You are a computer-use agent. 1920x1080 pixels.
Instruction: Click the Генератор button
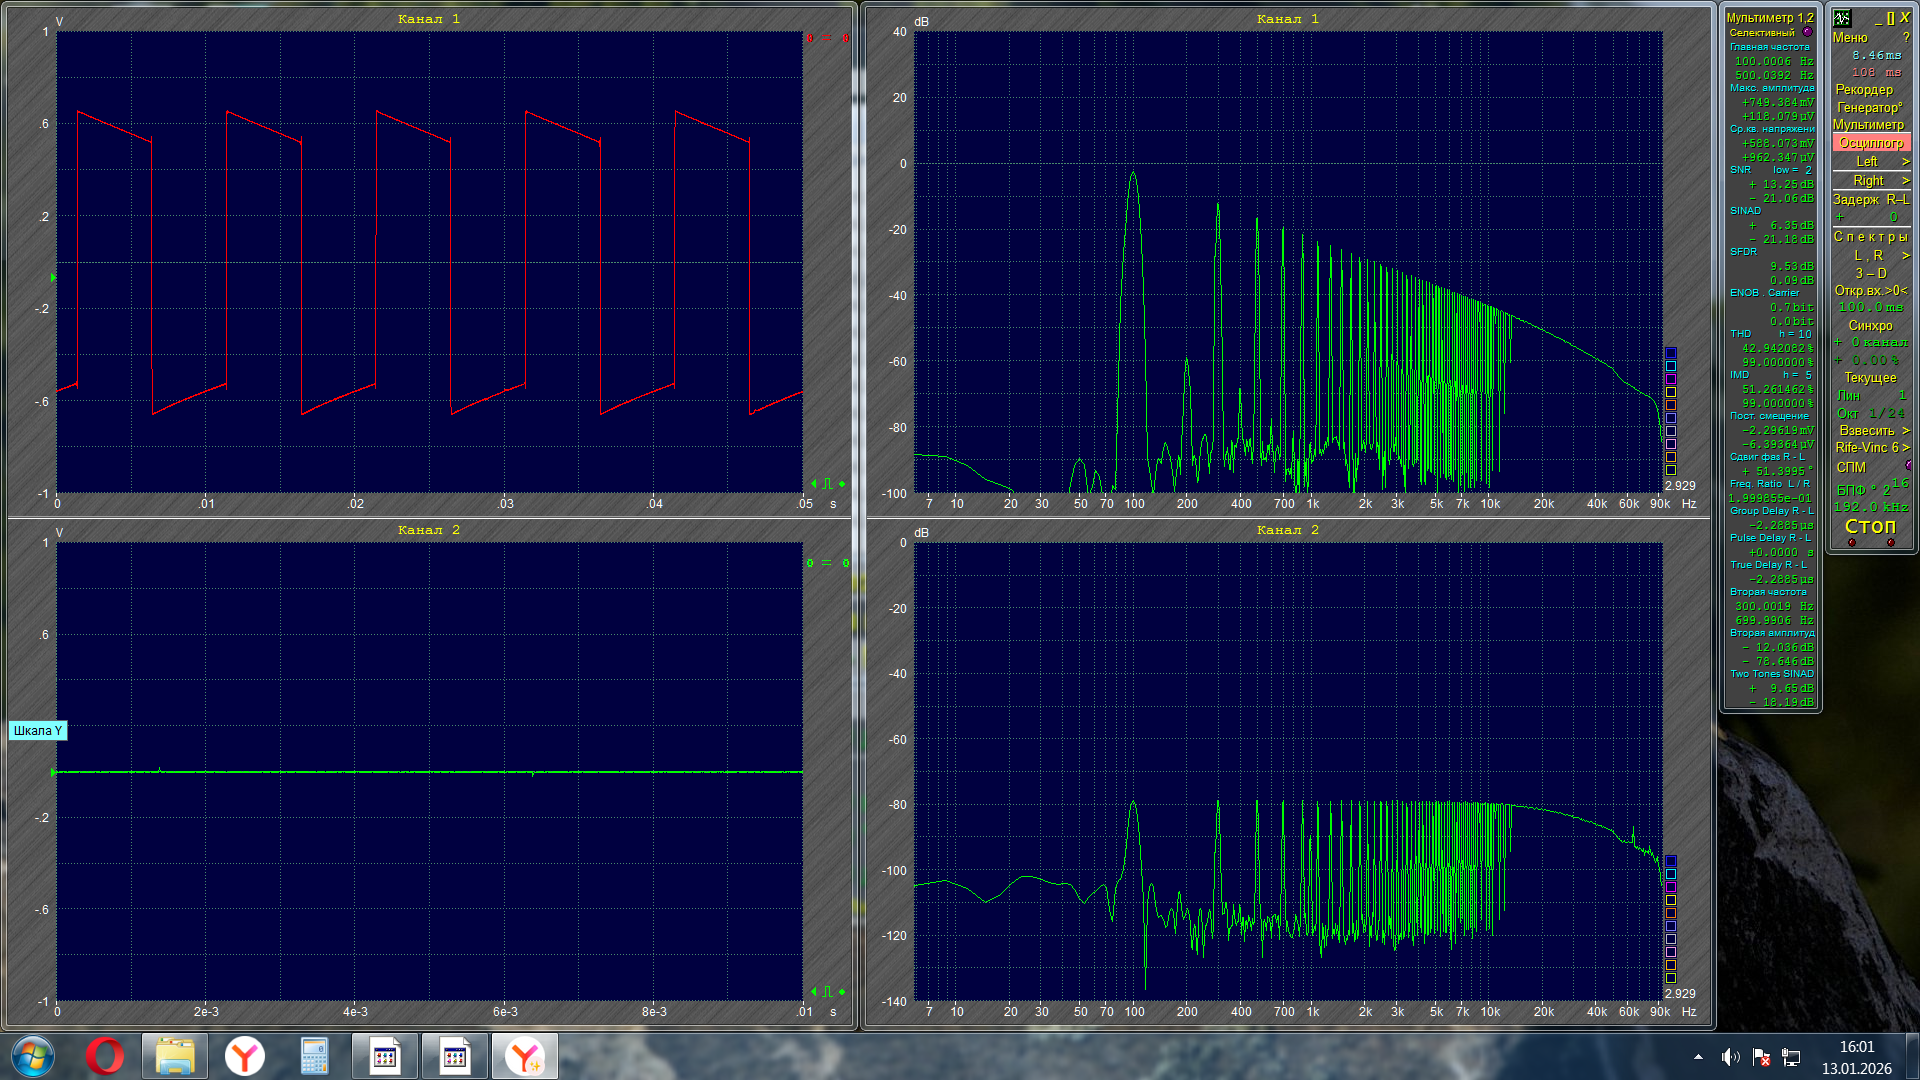click(x=1869, y=107)
